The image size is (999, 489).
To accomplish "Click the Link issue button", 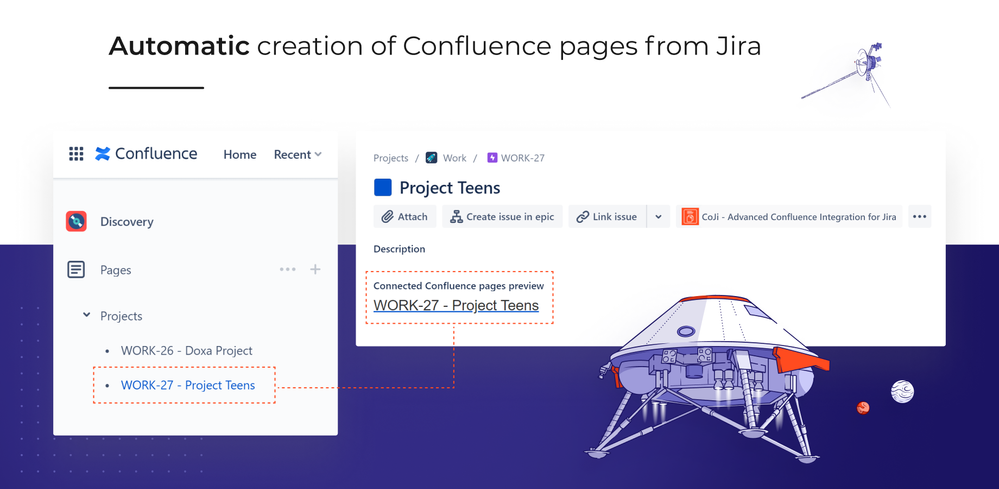I will coord(607,216).
